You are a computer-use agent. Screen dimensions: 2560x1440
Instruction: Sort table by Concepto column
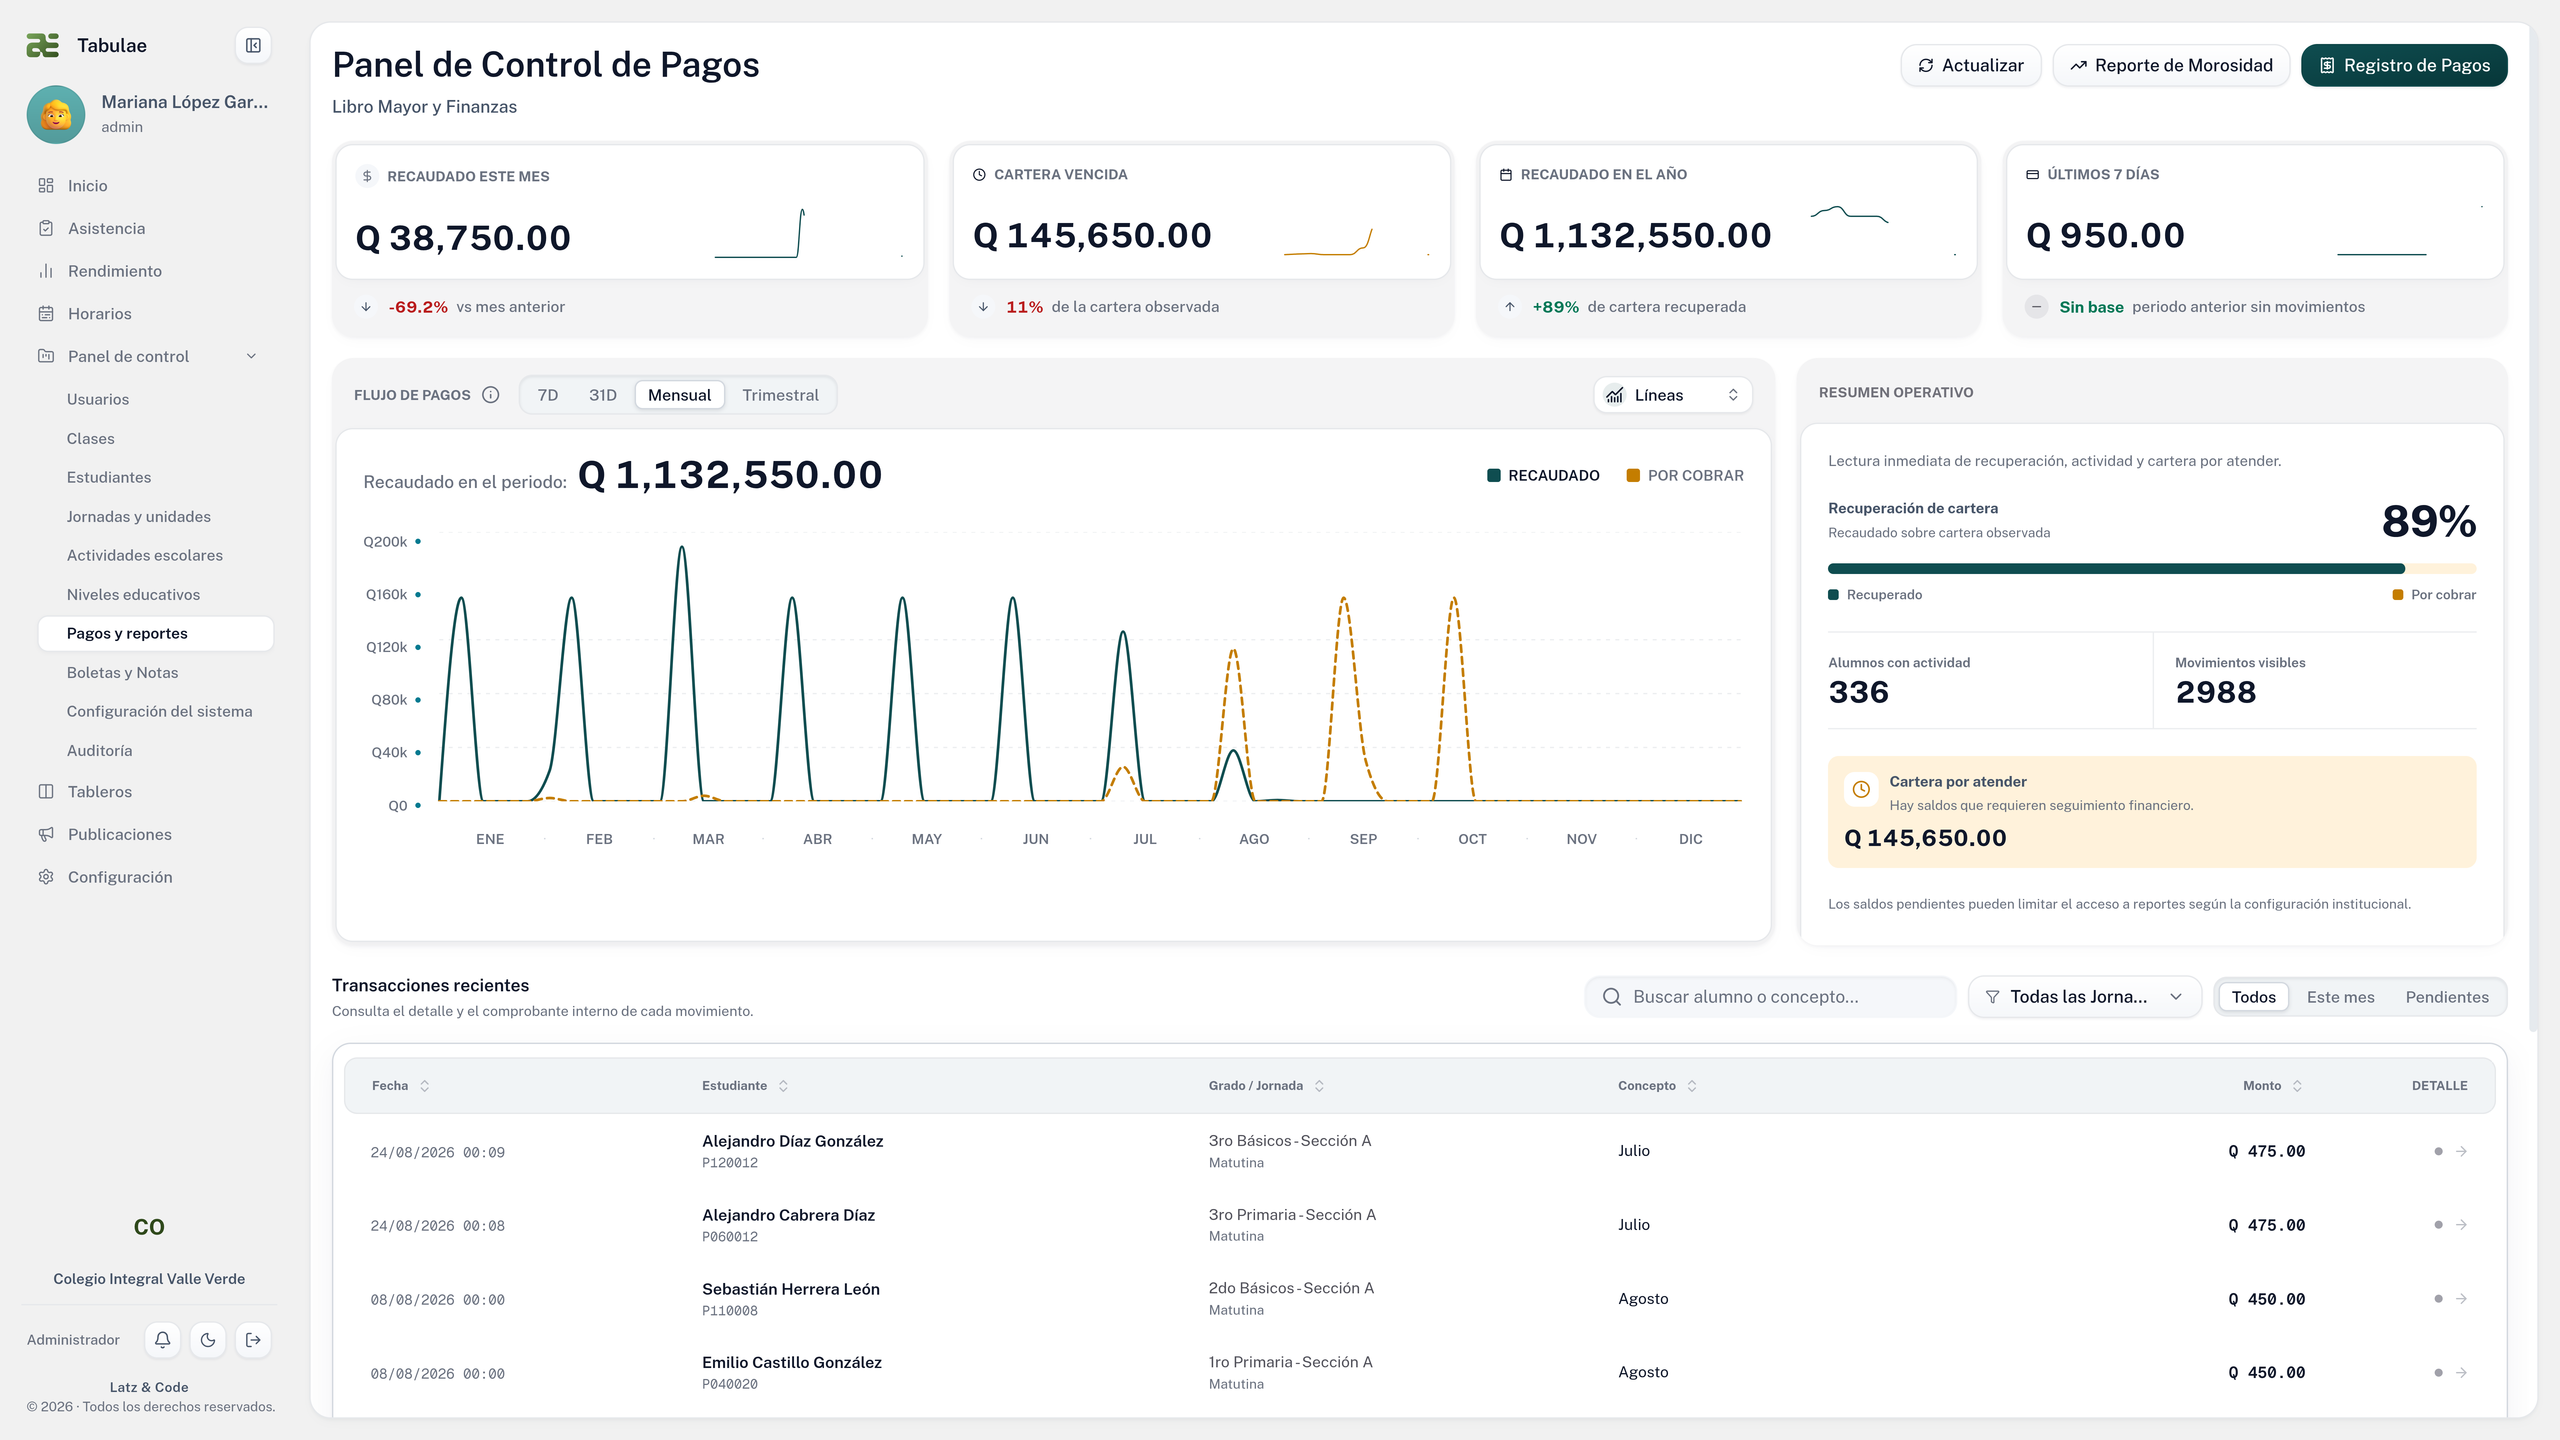1657,1086
